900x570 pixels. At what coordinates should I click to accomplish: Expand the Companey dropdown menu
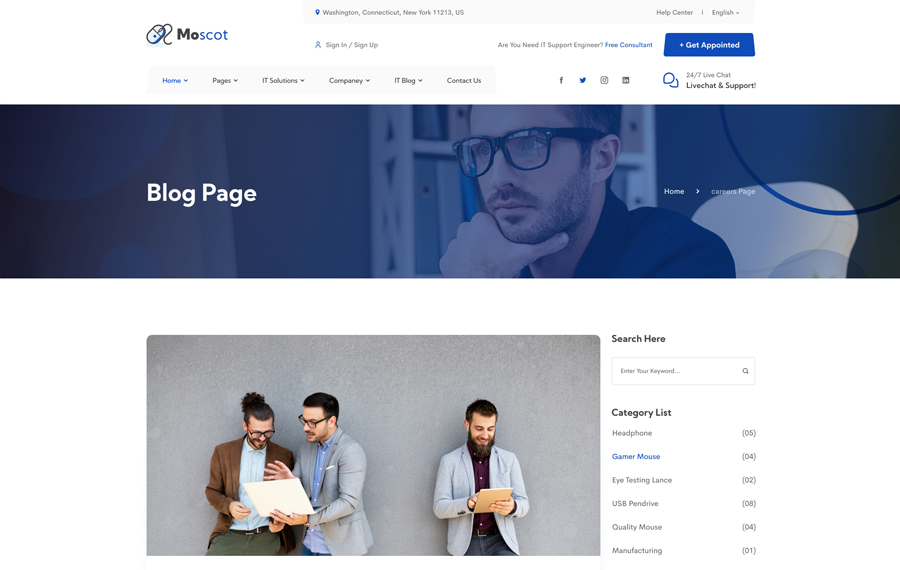349,81
